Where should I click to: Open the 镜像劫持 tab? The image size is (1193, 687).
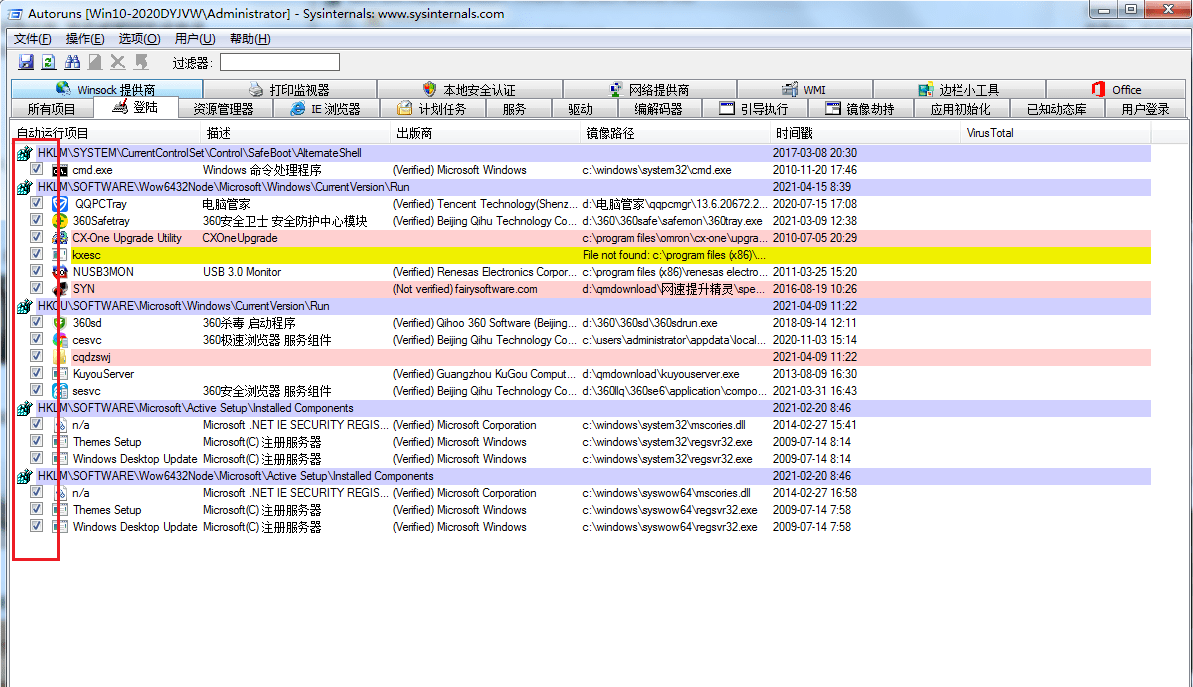coord(861,109)
